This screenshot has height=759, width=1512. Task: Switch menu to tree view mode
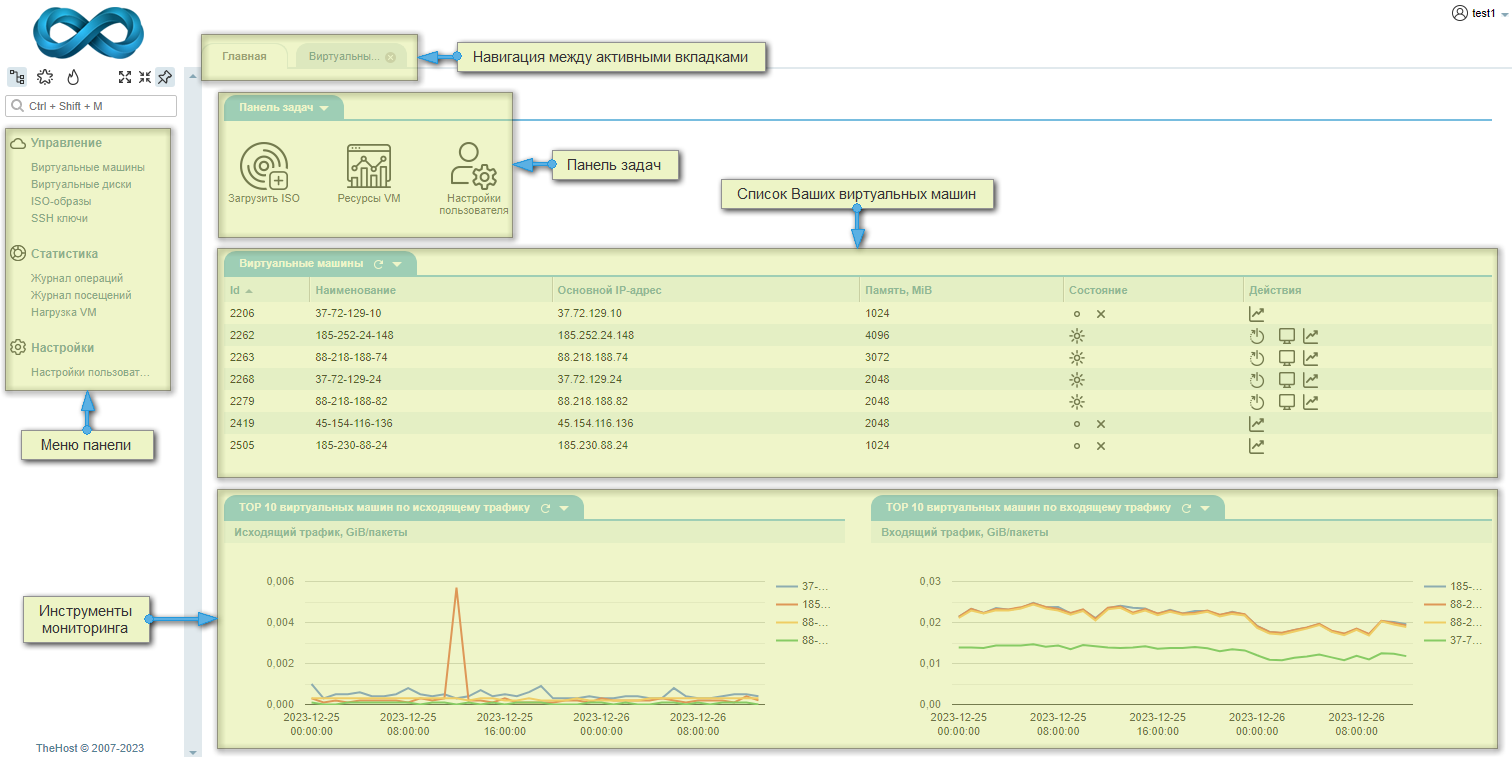click(x=17, y=77)
